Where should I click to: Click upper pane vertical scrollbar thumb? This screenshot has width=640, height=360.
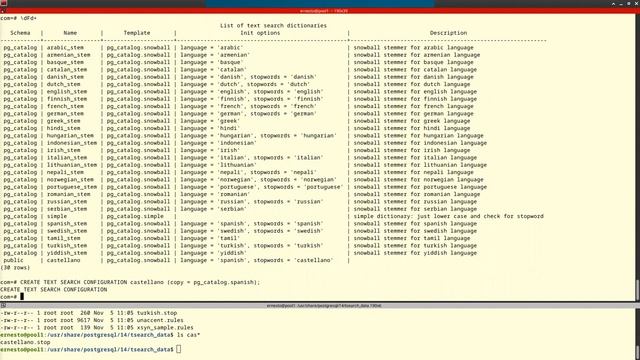638,289
